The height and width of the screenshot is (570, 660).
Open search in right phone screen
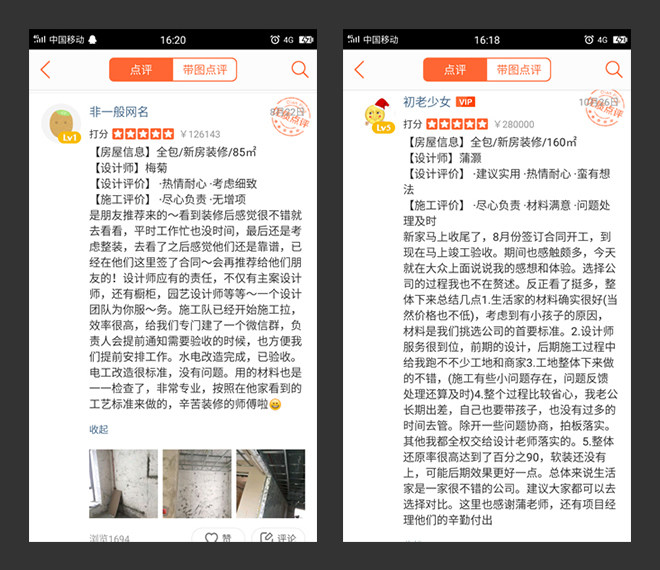coord(614,69)
